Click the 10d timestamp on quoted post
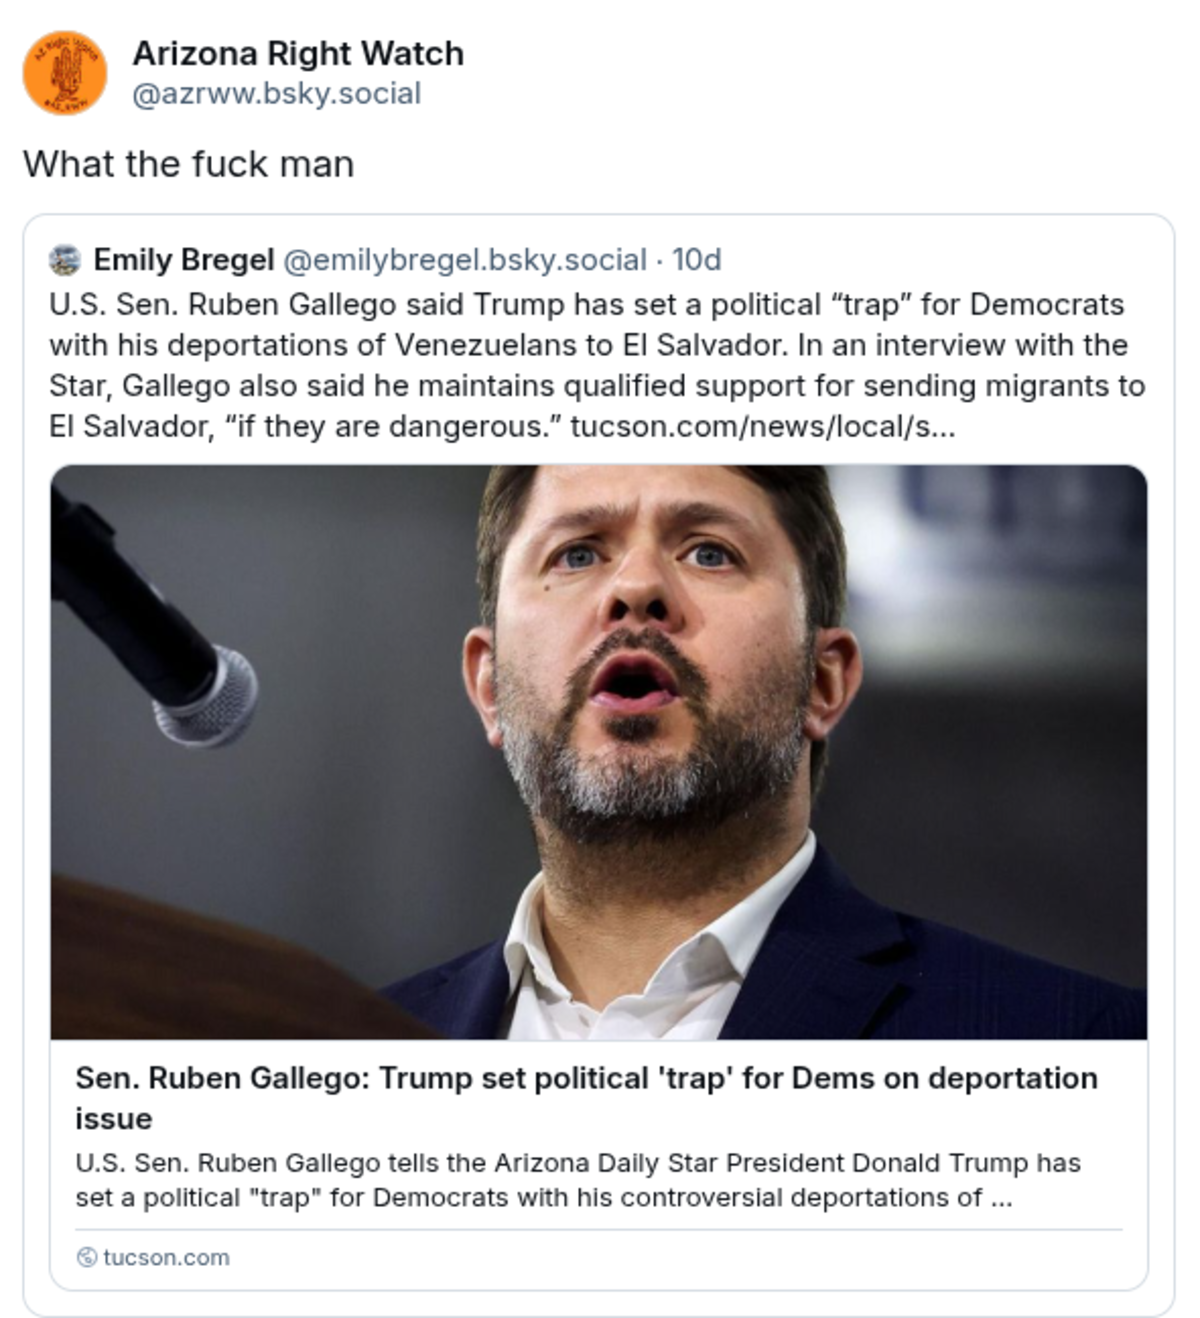Screen dimensions: 1200x1318 click(x=697, y=260)
